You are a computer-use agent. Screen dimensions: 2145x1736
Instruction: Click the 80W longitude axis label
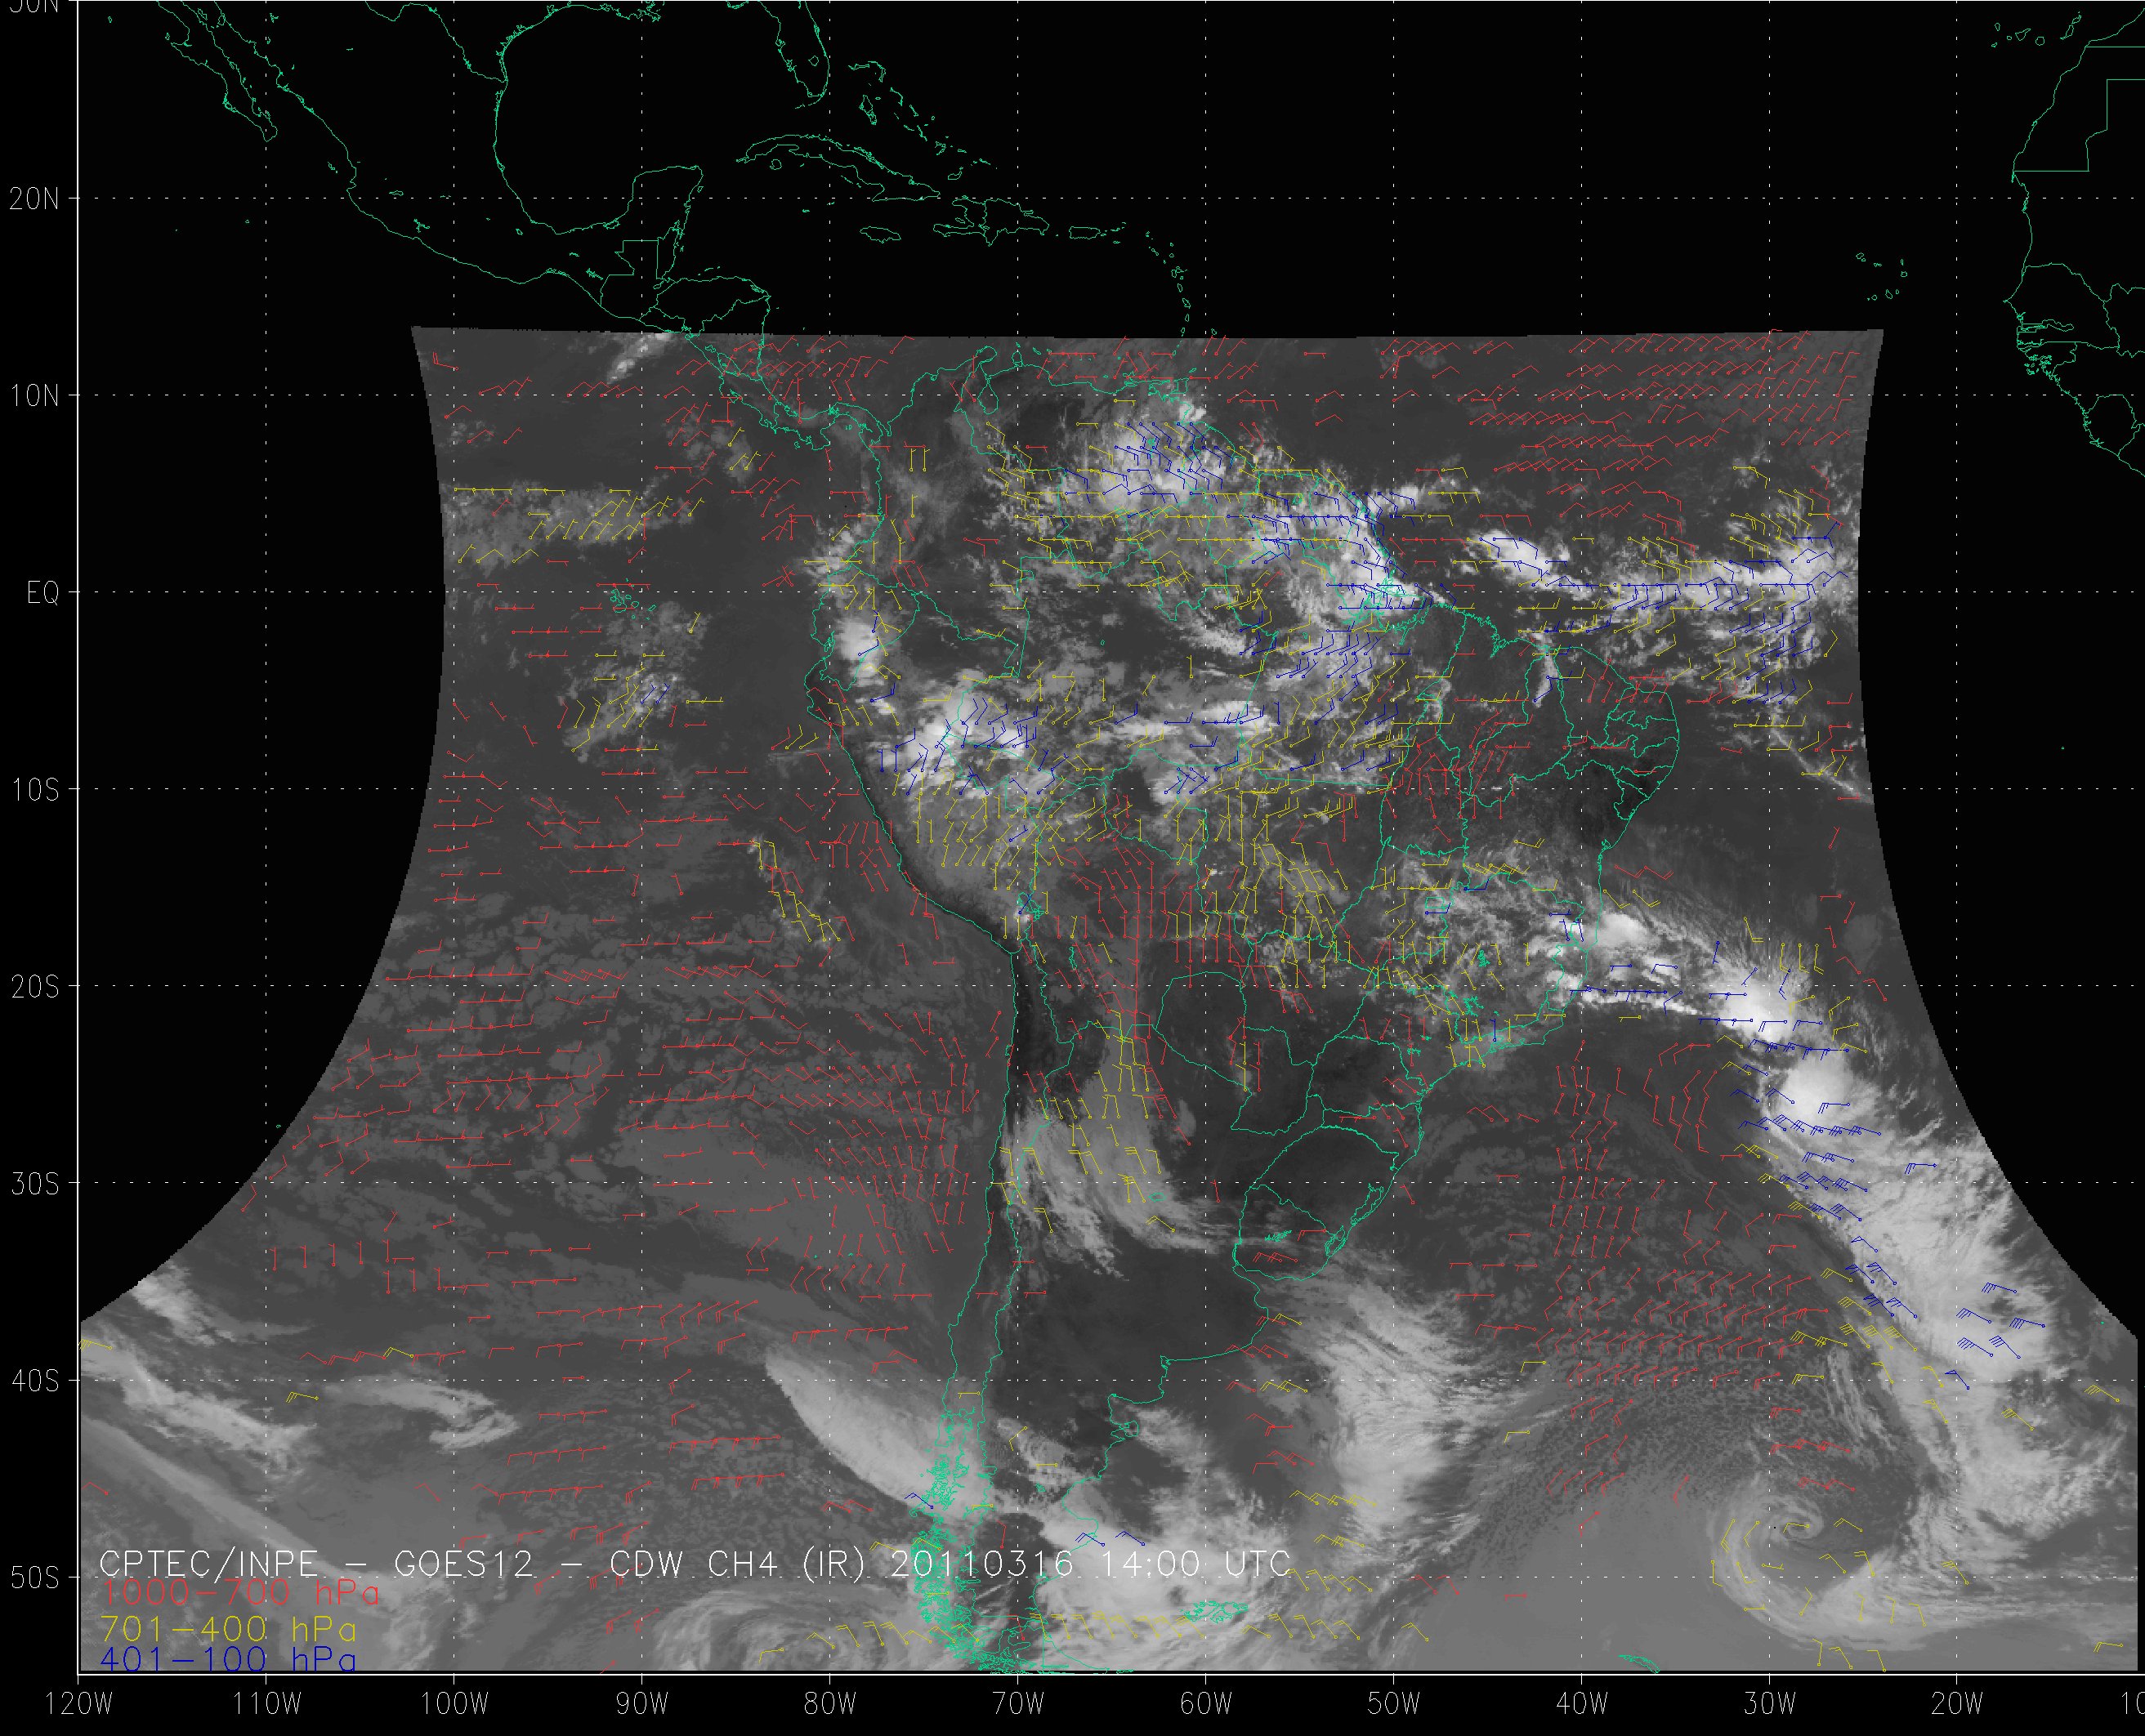[x=829, y=1704]
